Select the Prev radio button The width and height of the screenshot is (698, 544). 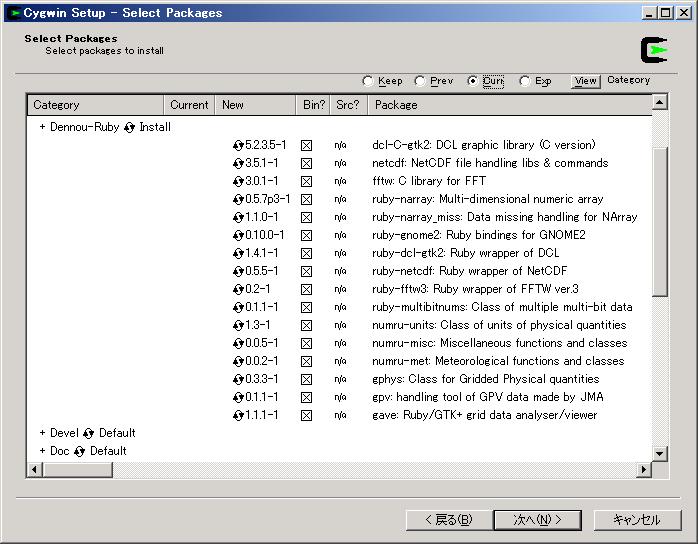(x=419, y=81)
